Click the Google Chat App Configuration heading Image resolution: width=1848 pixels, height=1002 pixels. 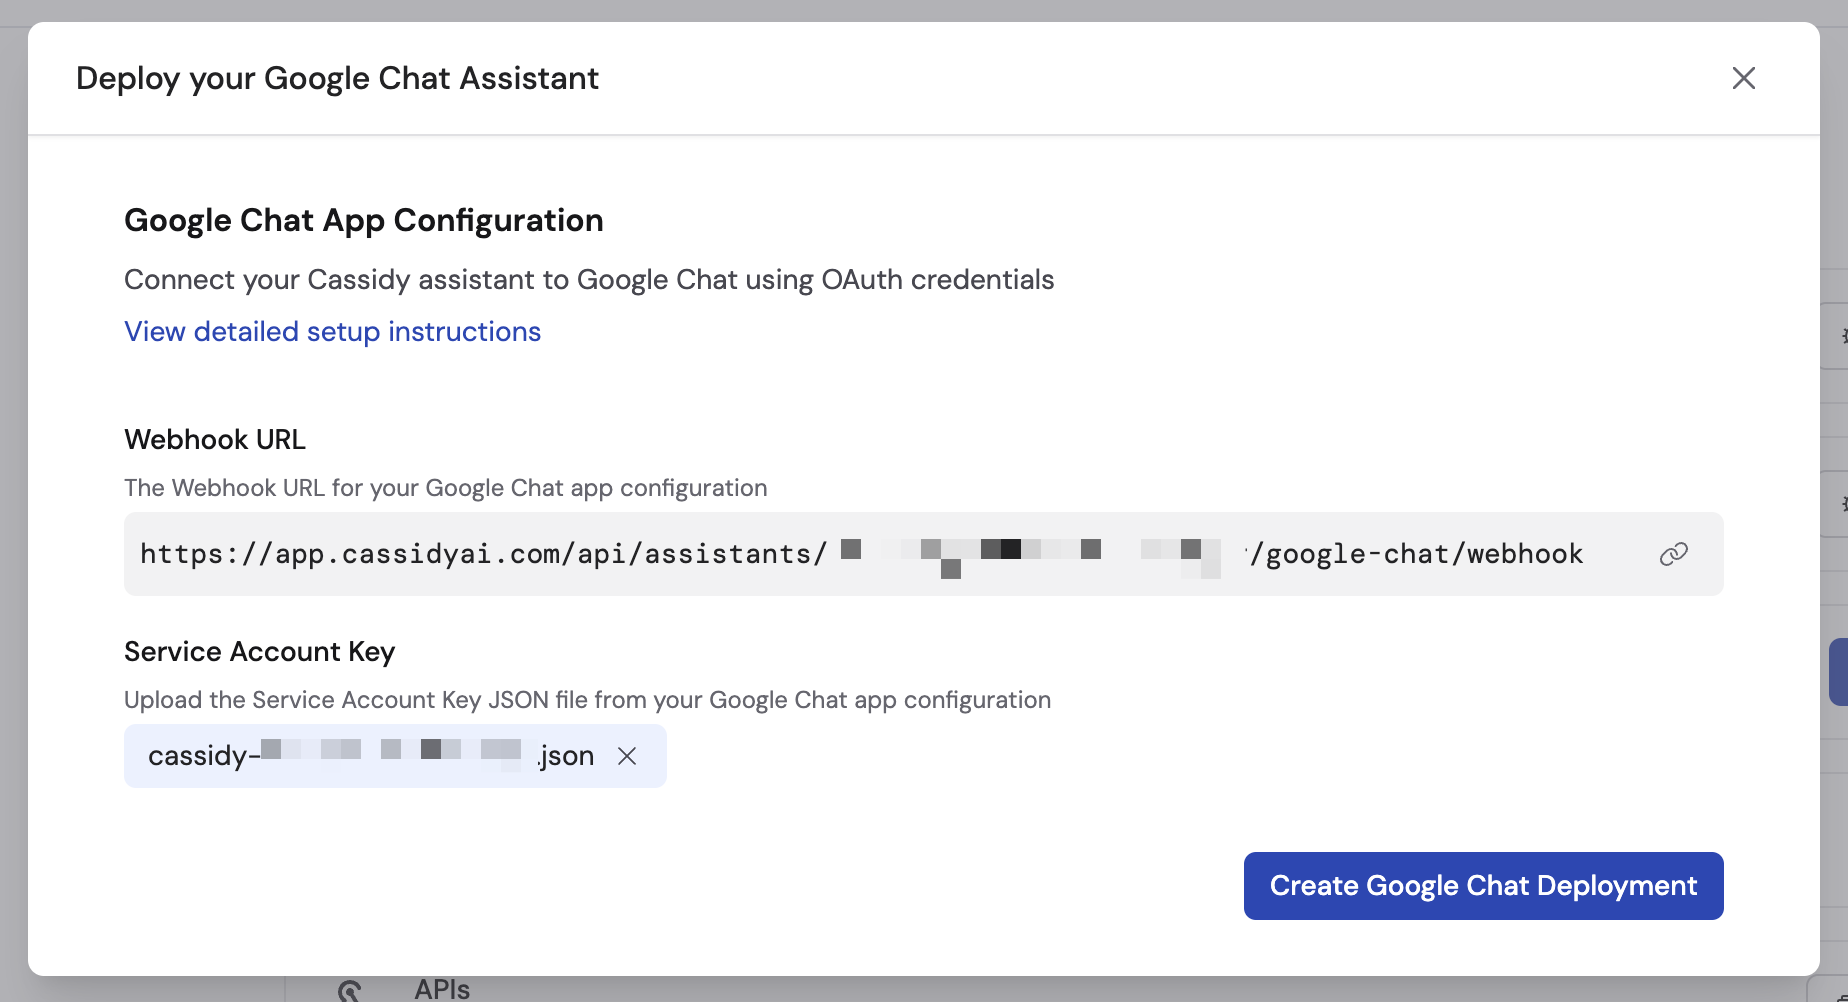click(363, 220)
